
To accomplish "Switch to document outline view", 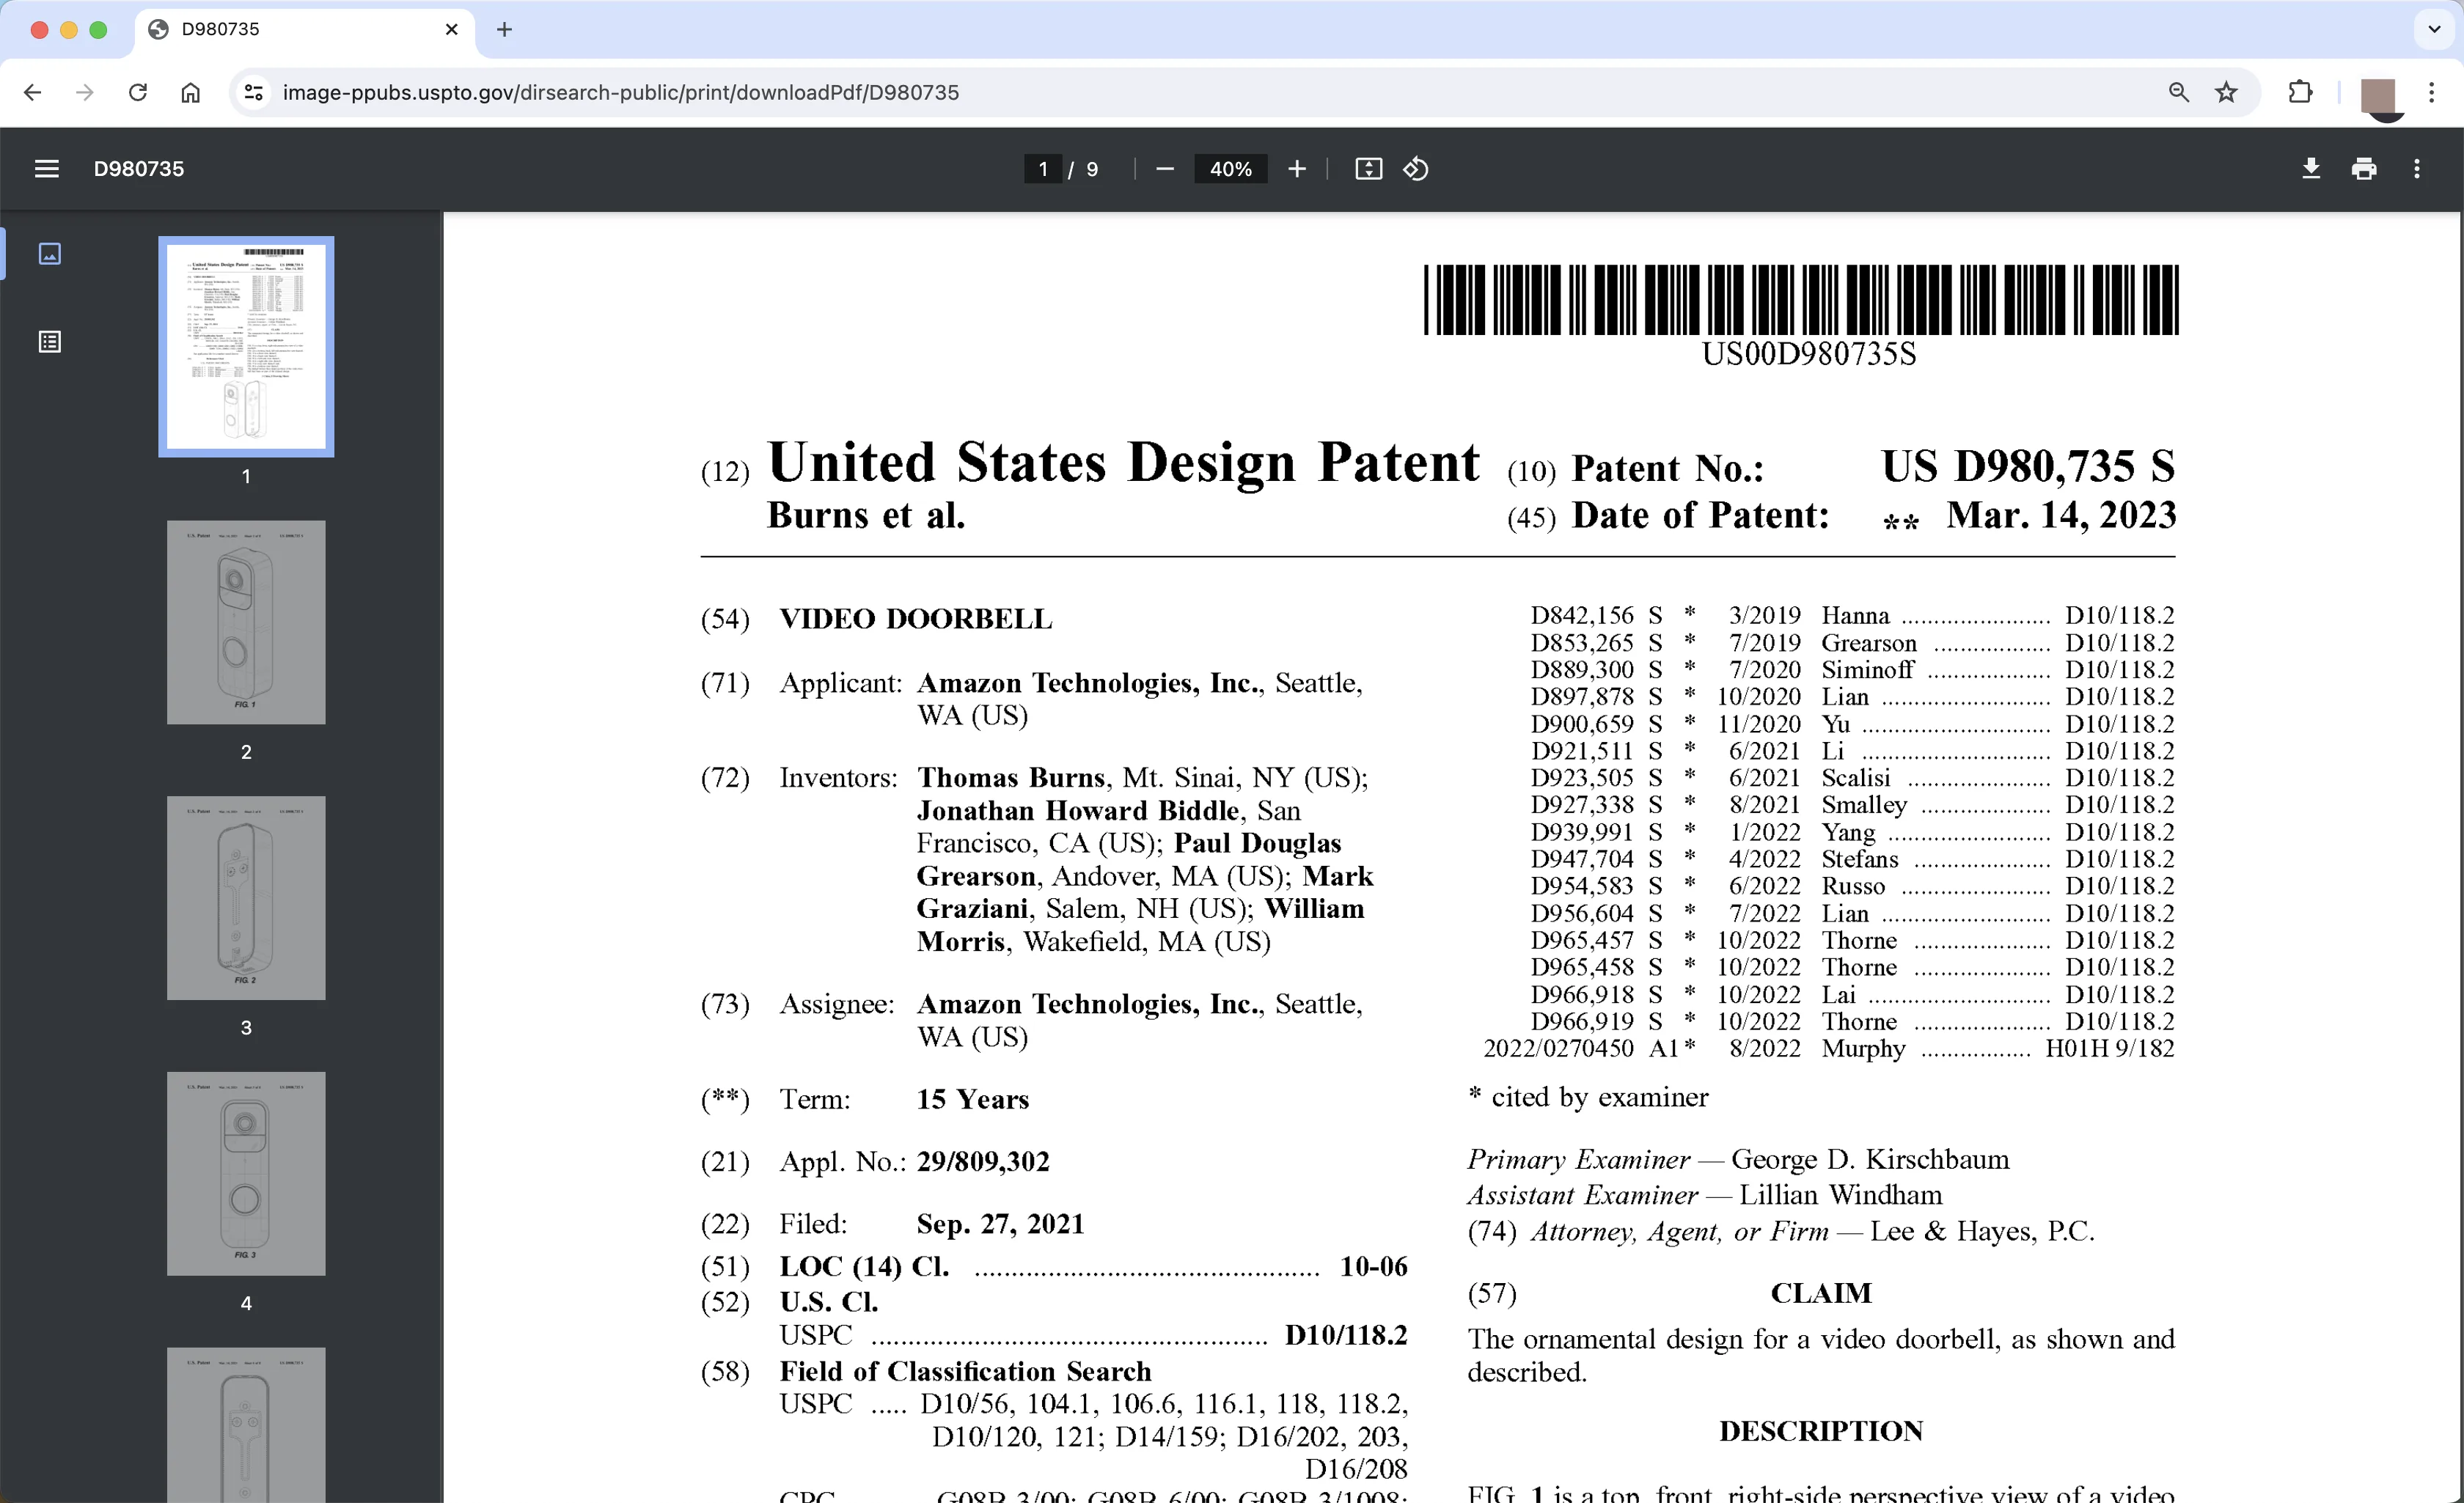I will [x=50, y=342].
